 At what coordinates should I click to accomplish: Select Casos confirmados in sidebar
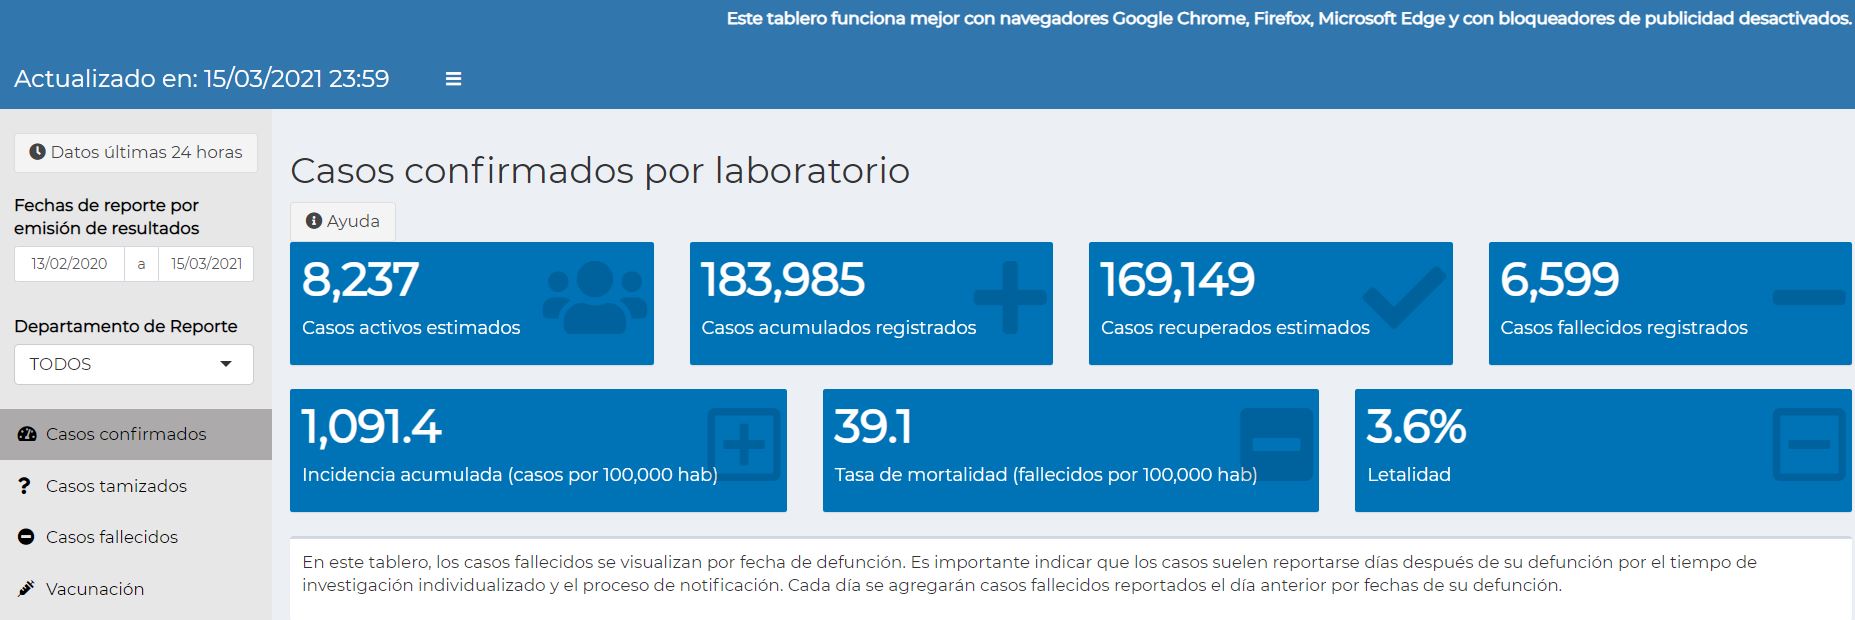tap(136, 434)
